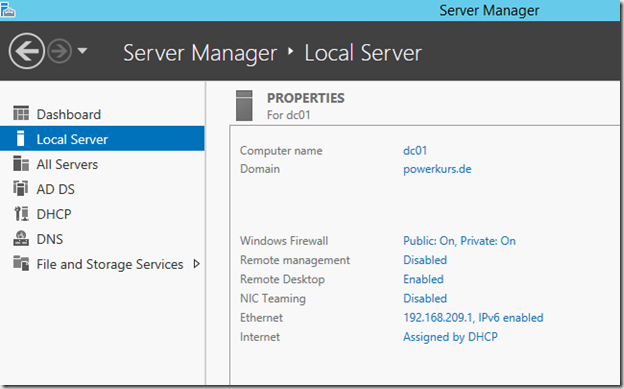Click NIC Teaming Disabled link
The image size is (624, 389).
(x=425, y=298)
